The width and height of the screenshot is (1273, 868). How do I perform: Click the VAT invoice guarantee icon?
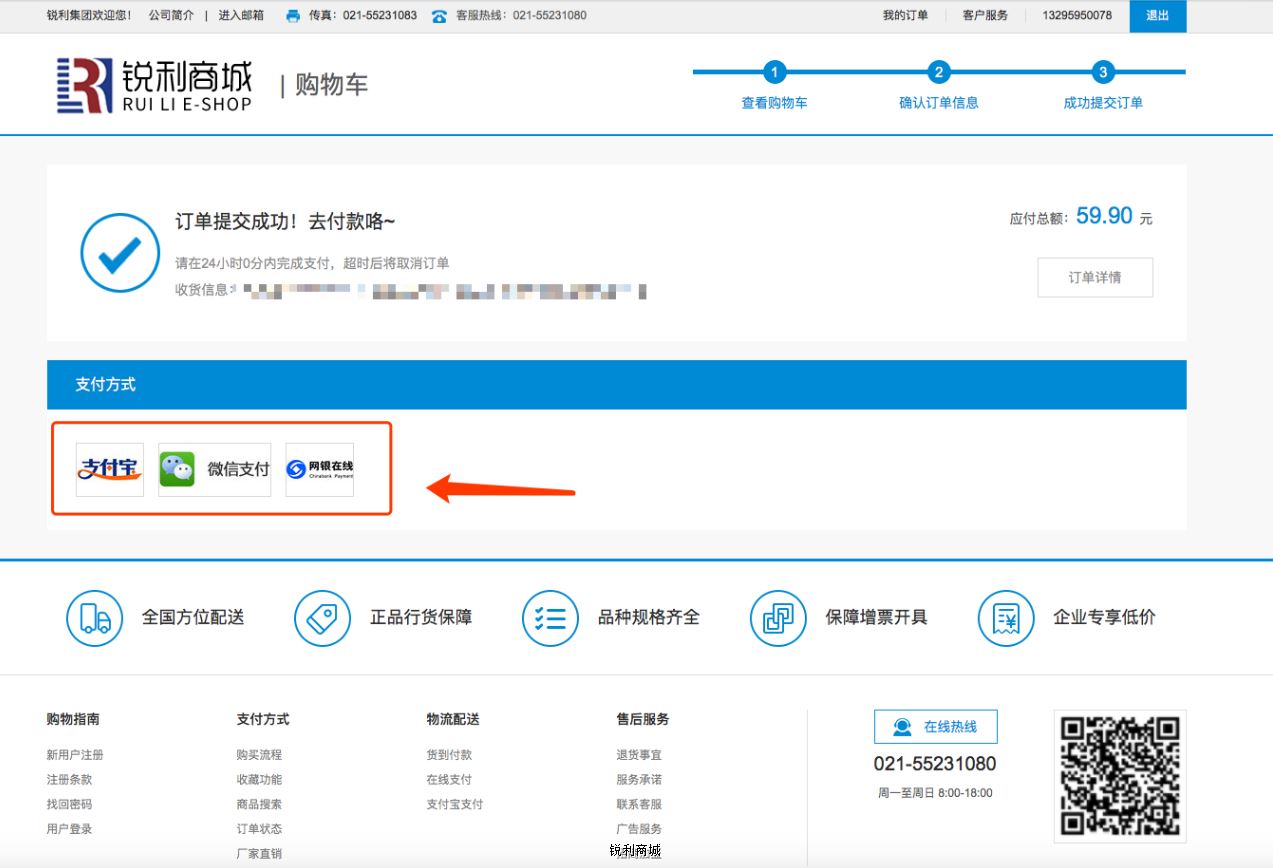point(778,618)
